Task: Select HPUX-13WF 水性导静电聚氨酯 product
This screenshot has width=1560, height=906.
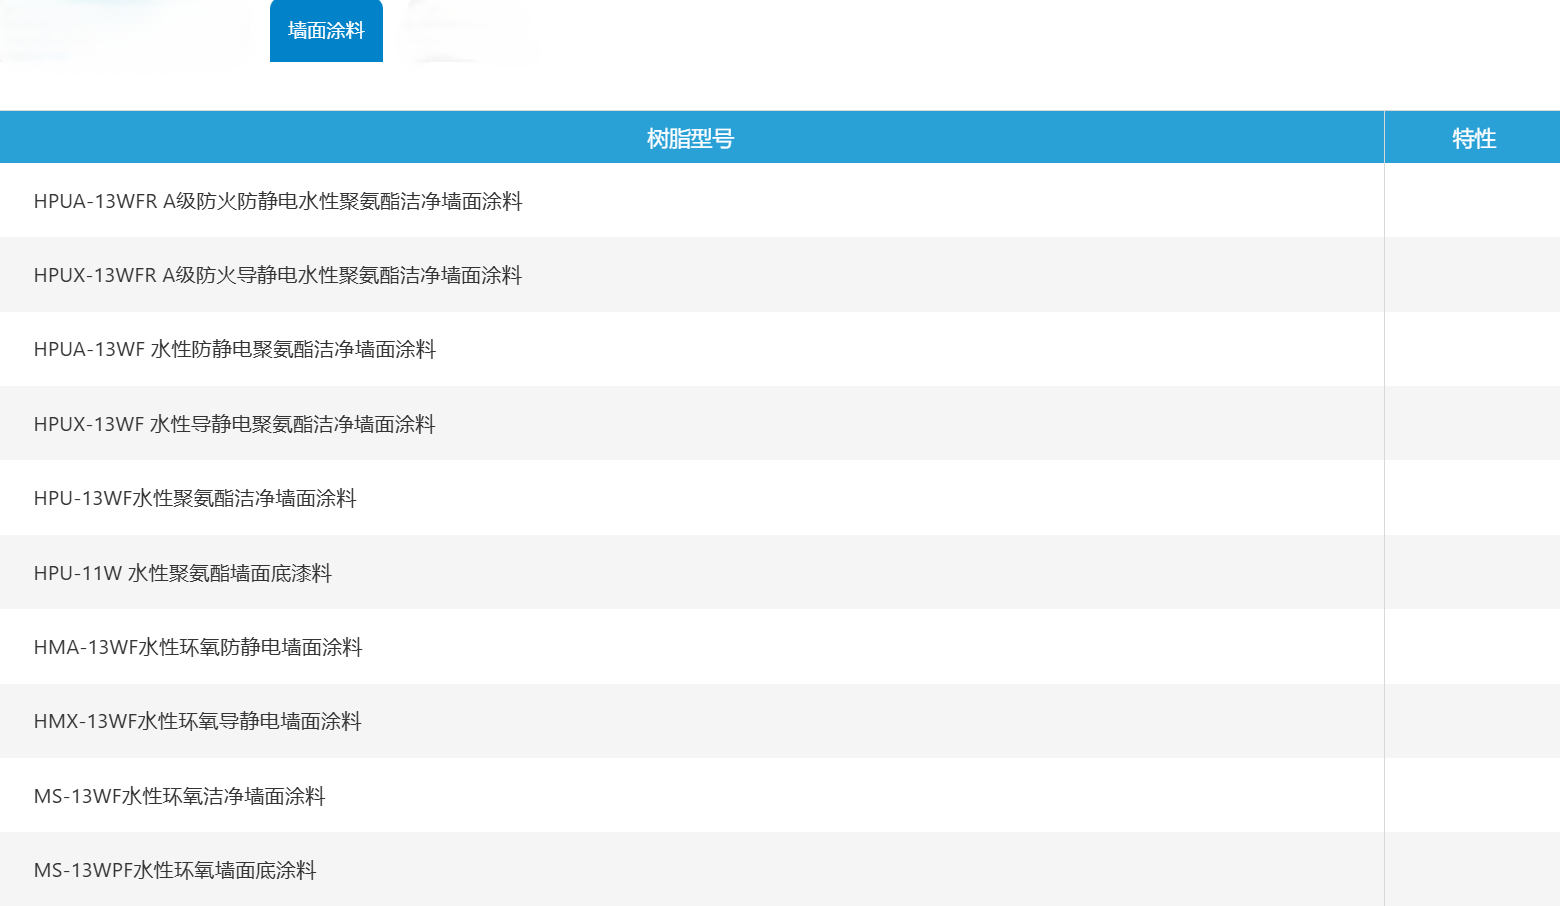Action: pos(235,424)
